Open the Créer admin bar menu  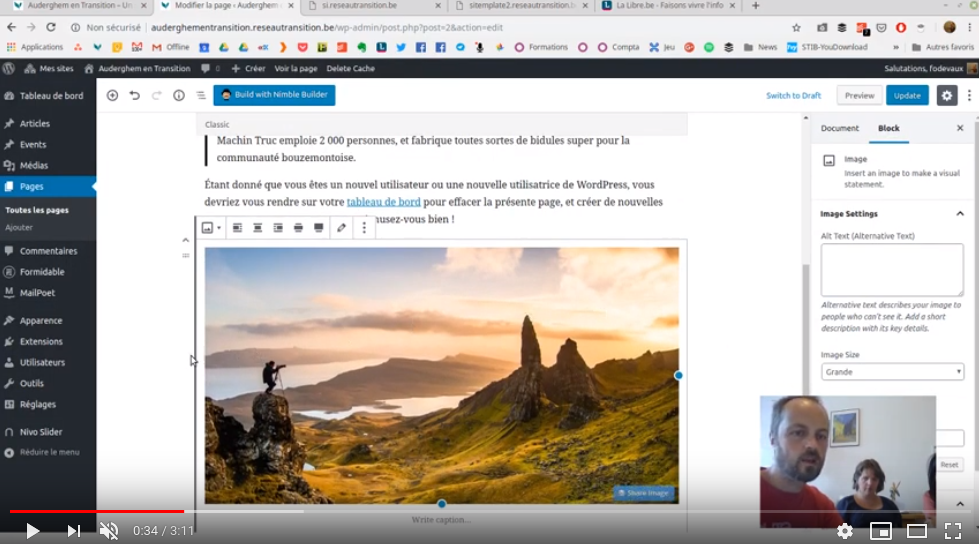coord(248,68)
